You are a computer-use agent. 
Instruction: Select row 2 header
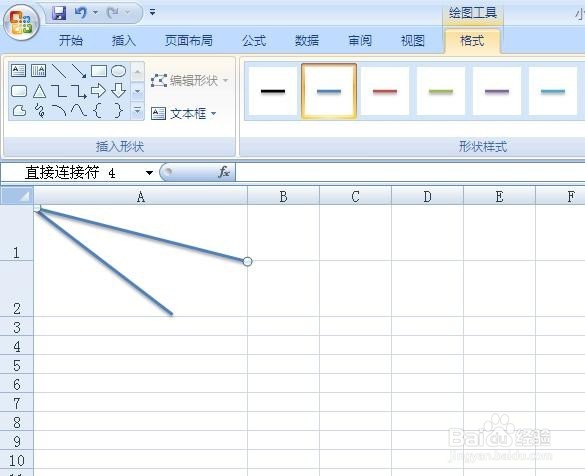coord(17,289)
